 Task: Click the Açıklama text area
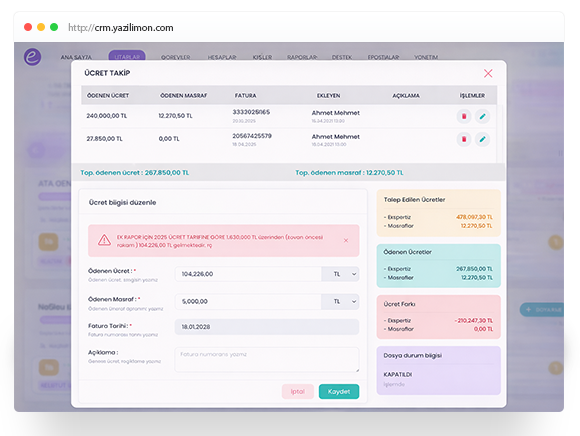[x=267, y=359]
